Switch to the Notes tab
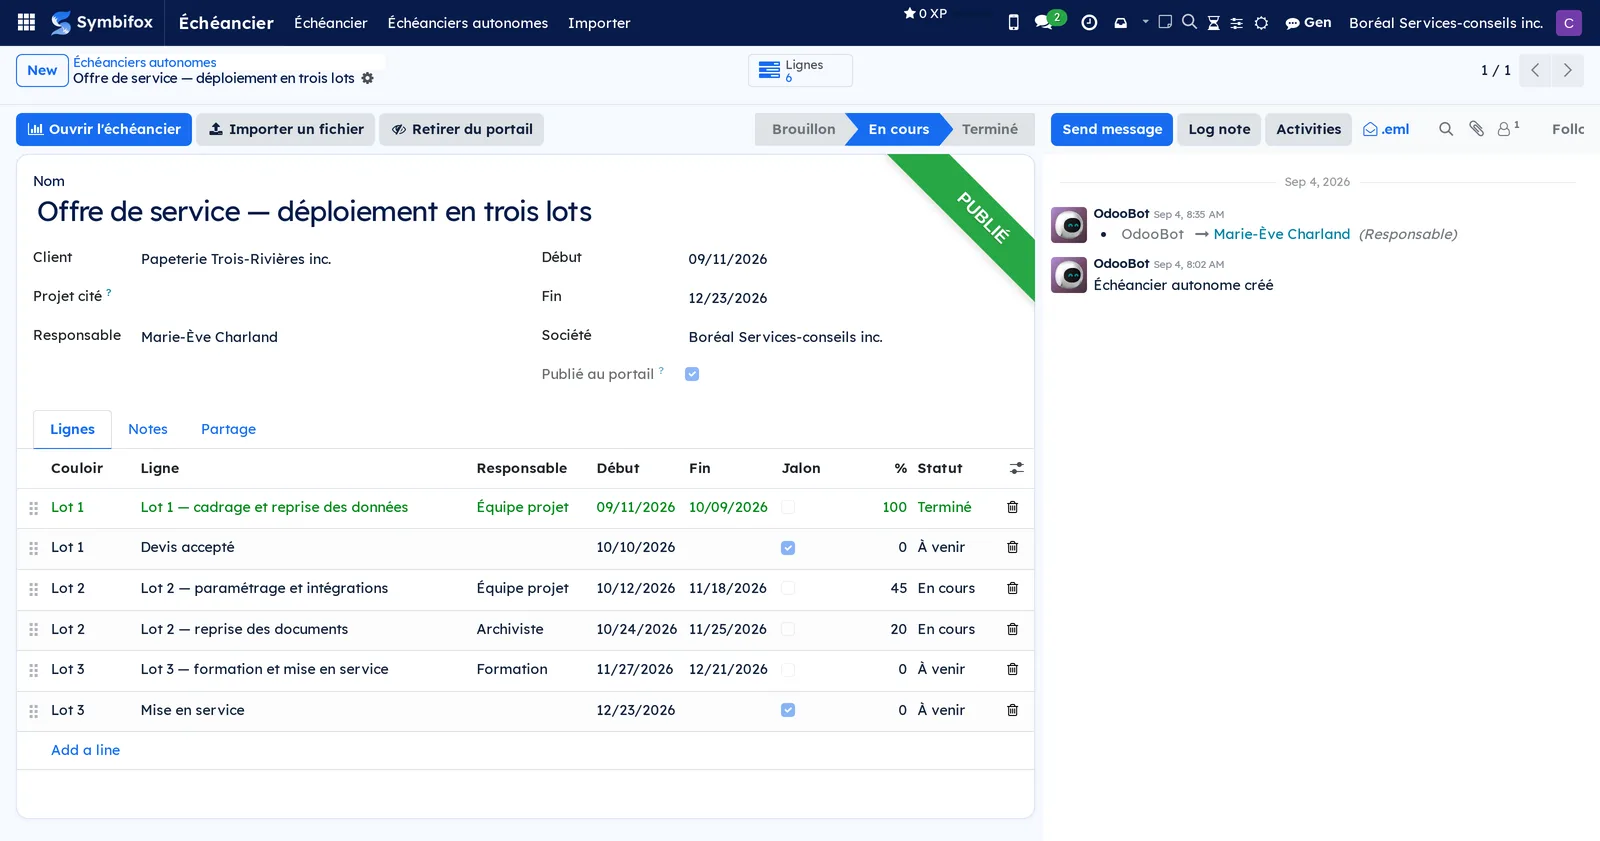The height and width of the screenshot is (841, 1600). coord(148,429)
